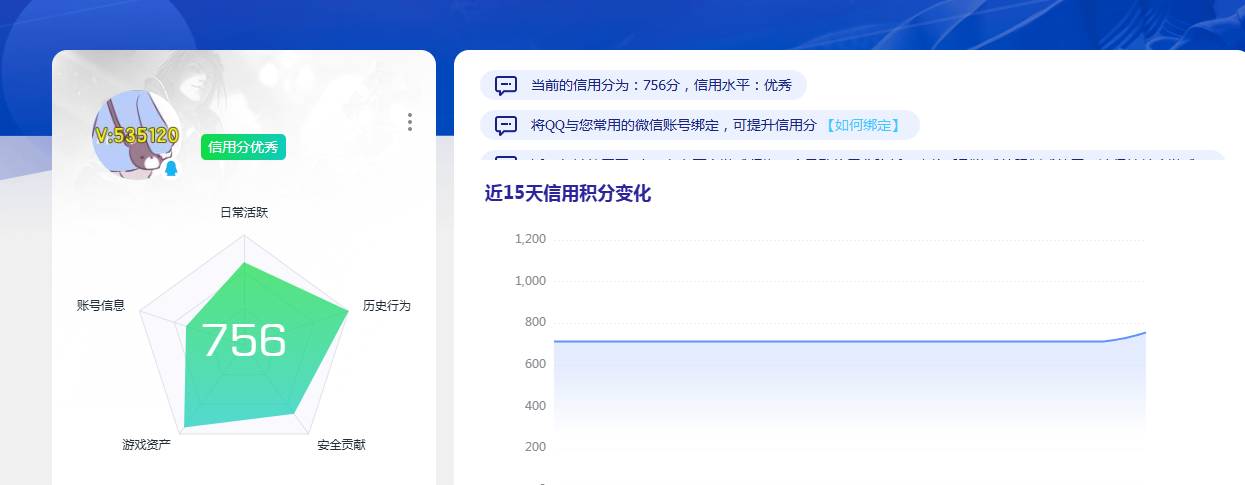Click the 200 axis value

pyautogui.click(x=535, y=447)
